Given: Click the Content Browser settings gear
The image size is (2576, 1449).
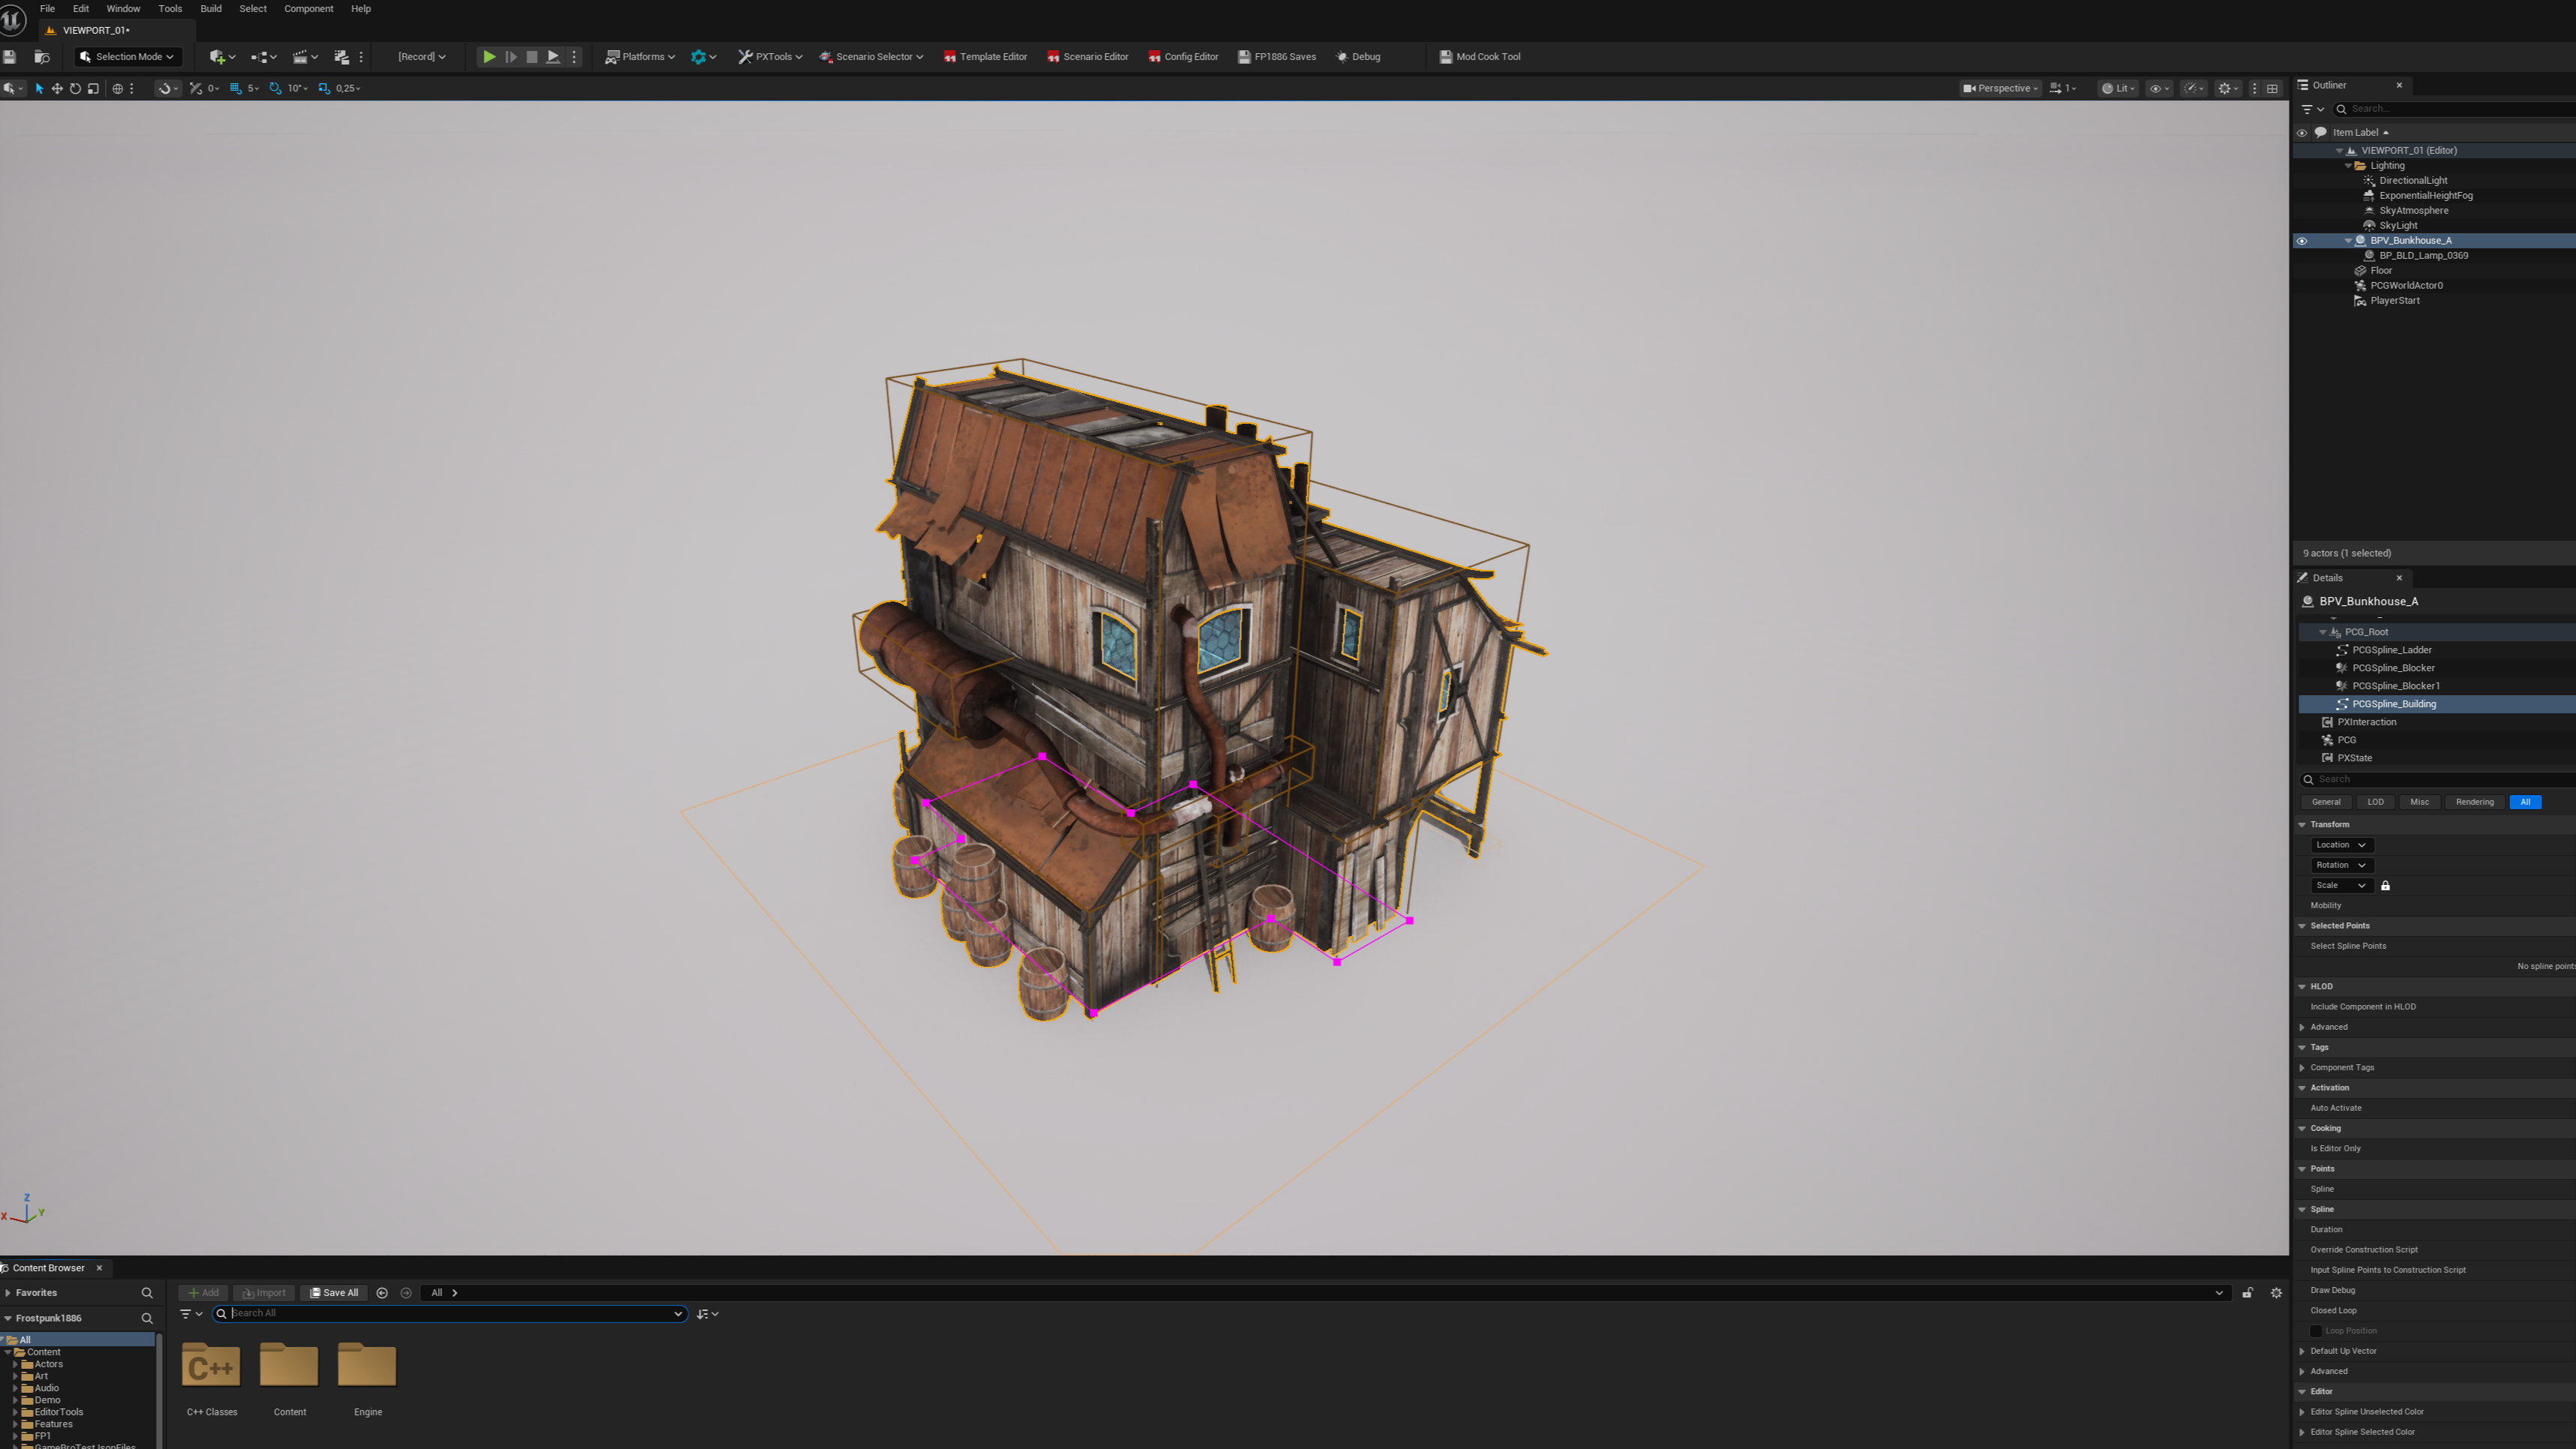Looking at the screenshot, I should pos(2277,1293).
